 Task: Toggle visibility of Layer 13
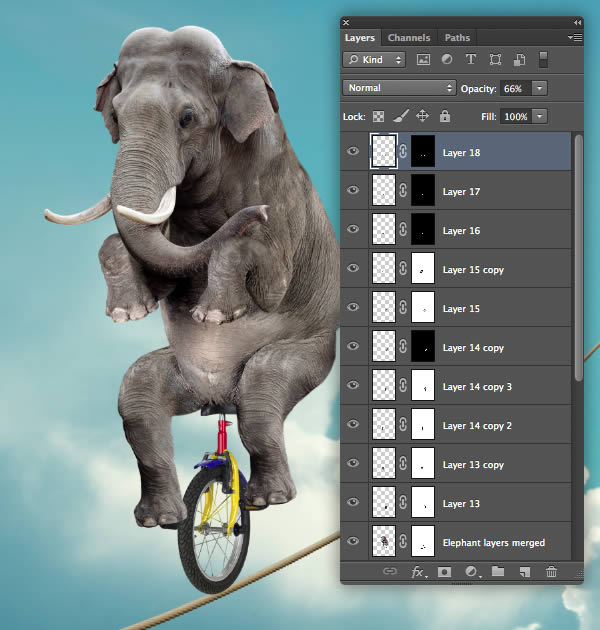coord(353,502)
